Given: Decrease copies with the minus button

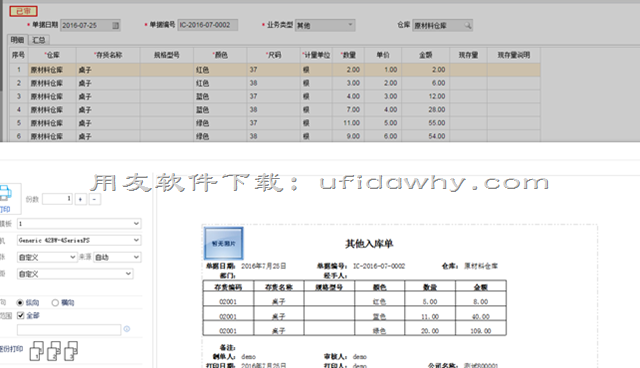Looking at the screenshot, I should (x=95, y=199).
